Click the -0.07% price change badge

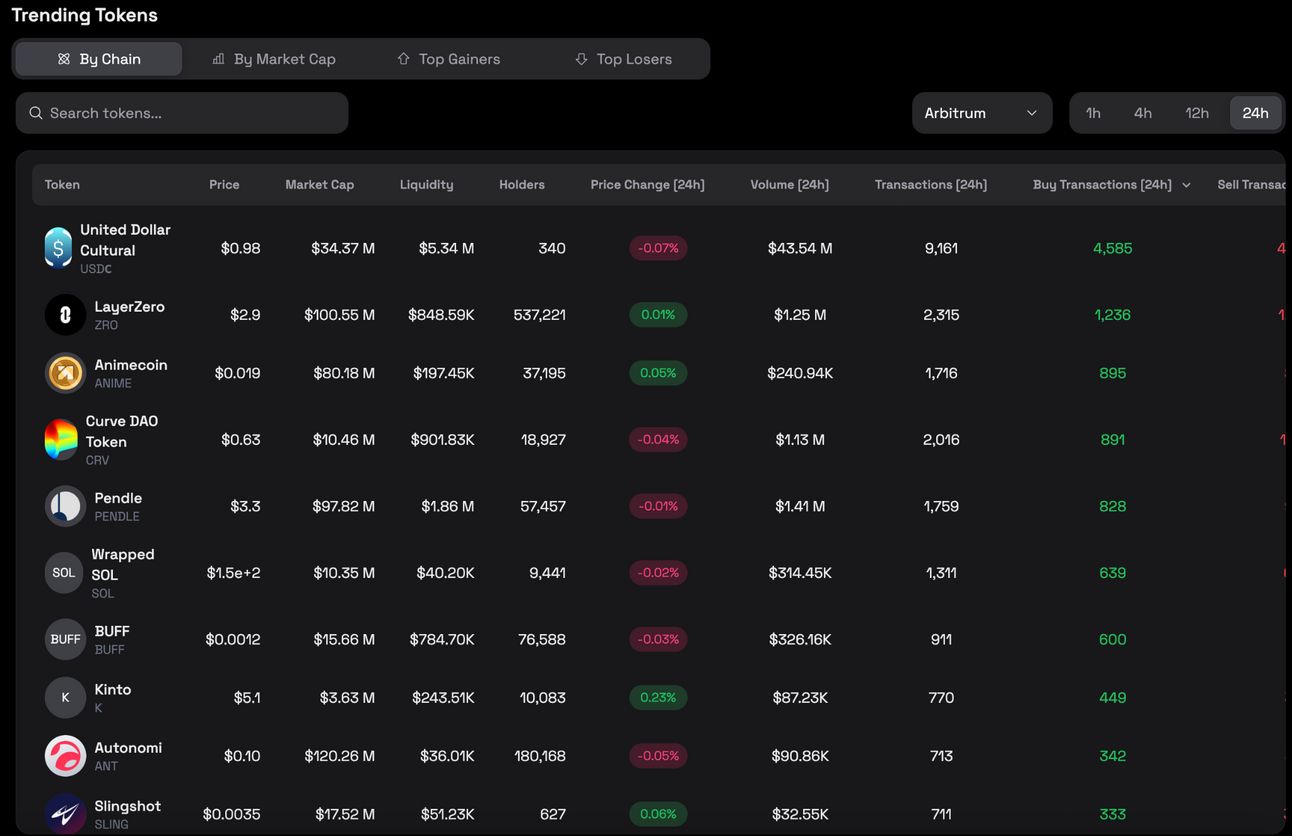658,248
